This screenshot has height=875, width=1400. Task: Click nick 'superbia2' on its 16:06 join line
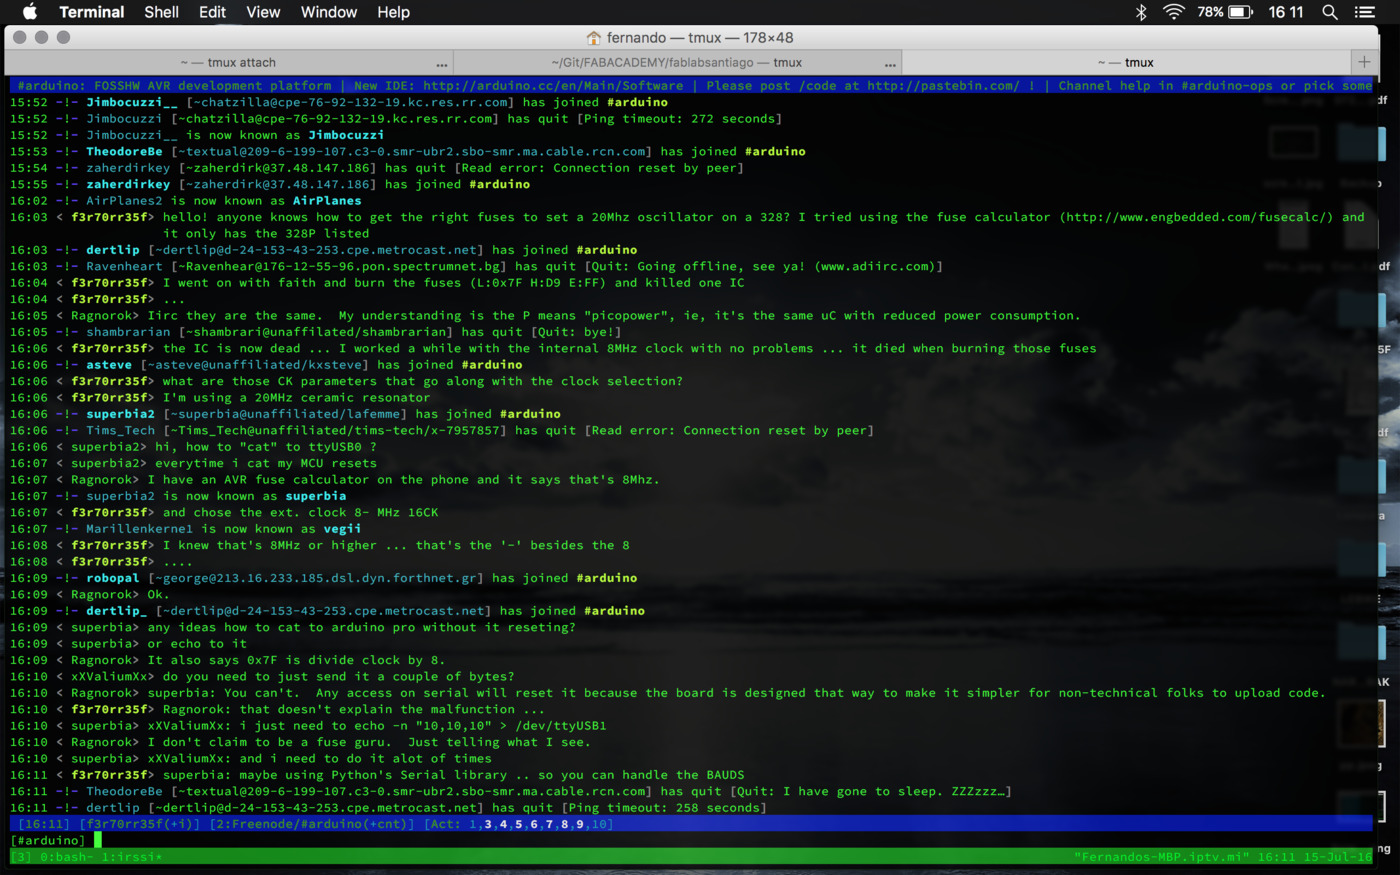pyautogui.click(x=120, y=414)
